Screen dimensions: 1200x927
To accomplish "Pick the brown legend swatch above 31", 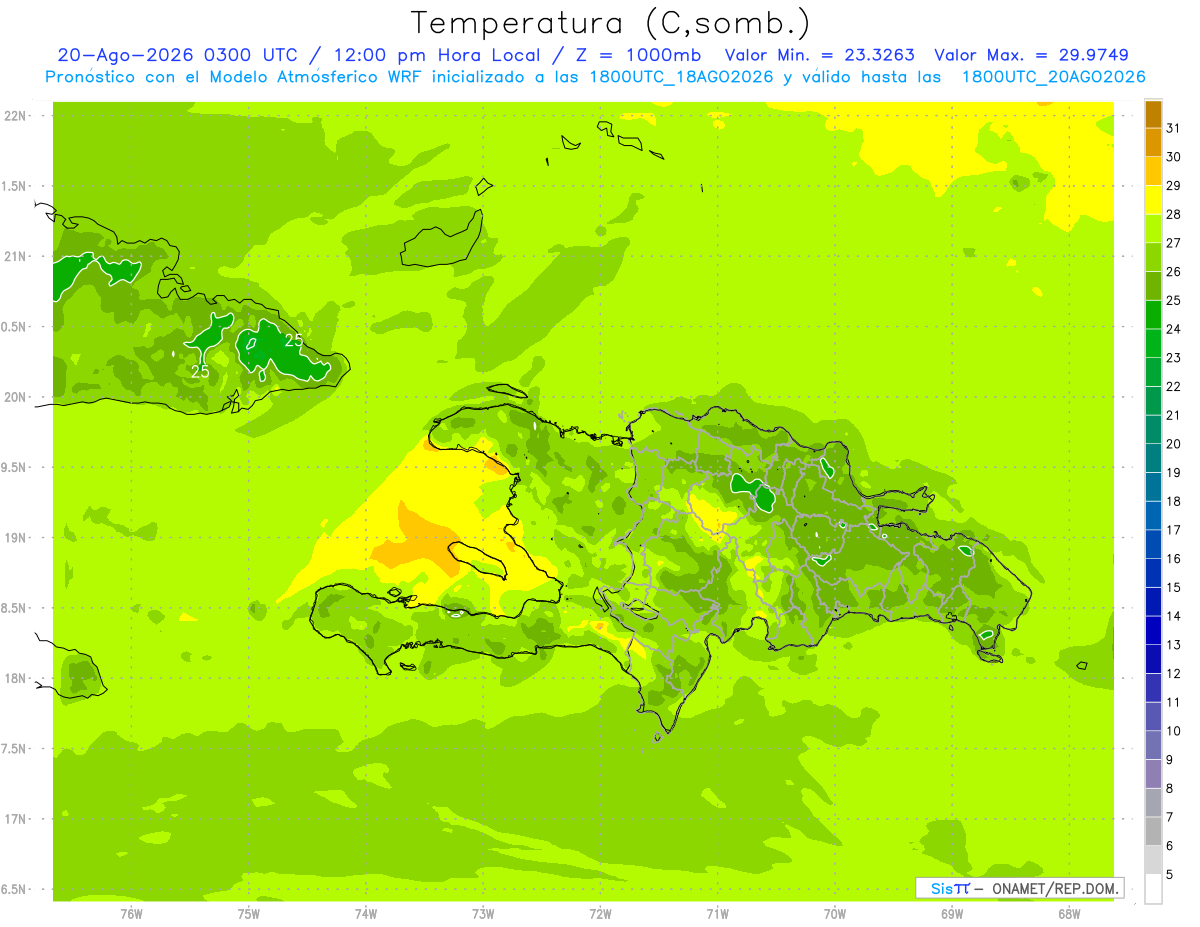I will (x=1153, y=114).
